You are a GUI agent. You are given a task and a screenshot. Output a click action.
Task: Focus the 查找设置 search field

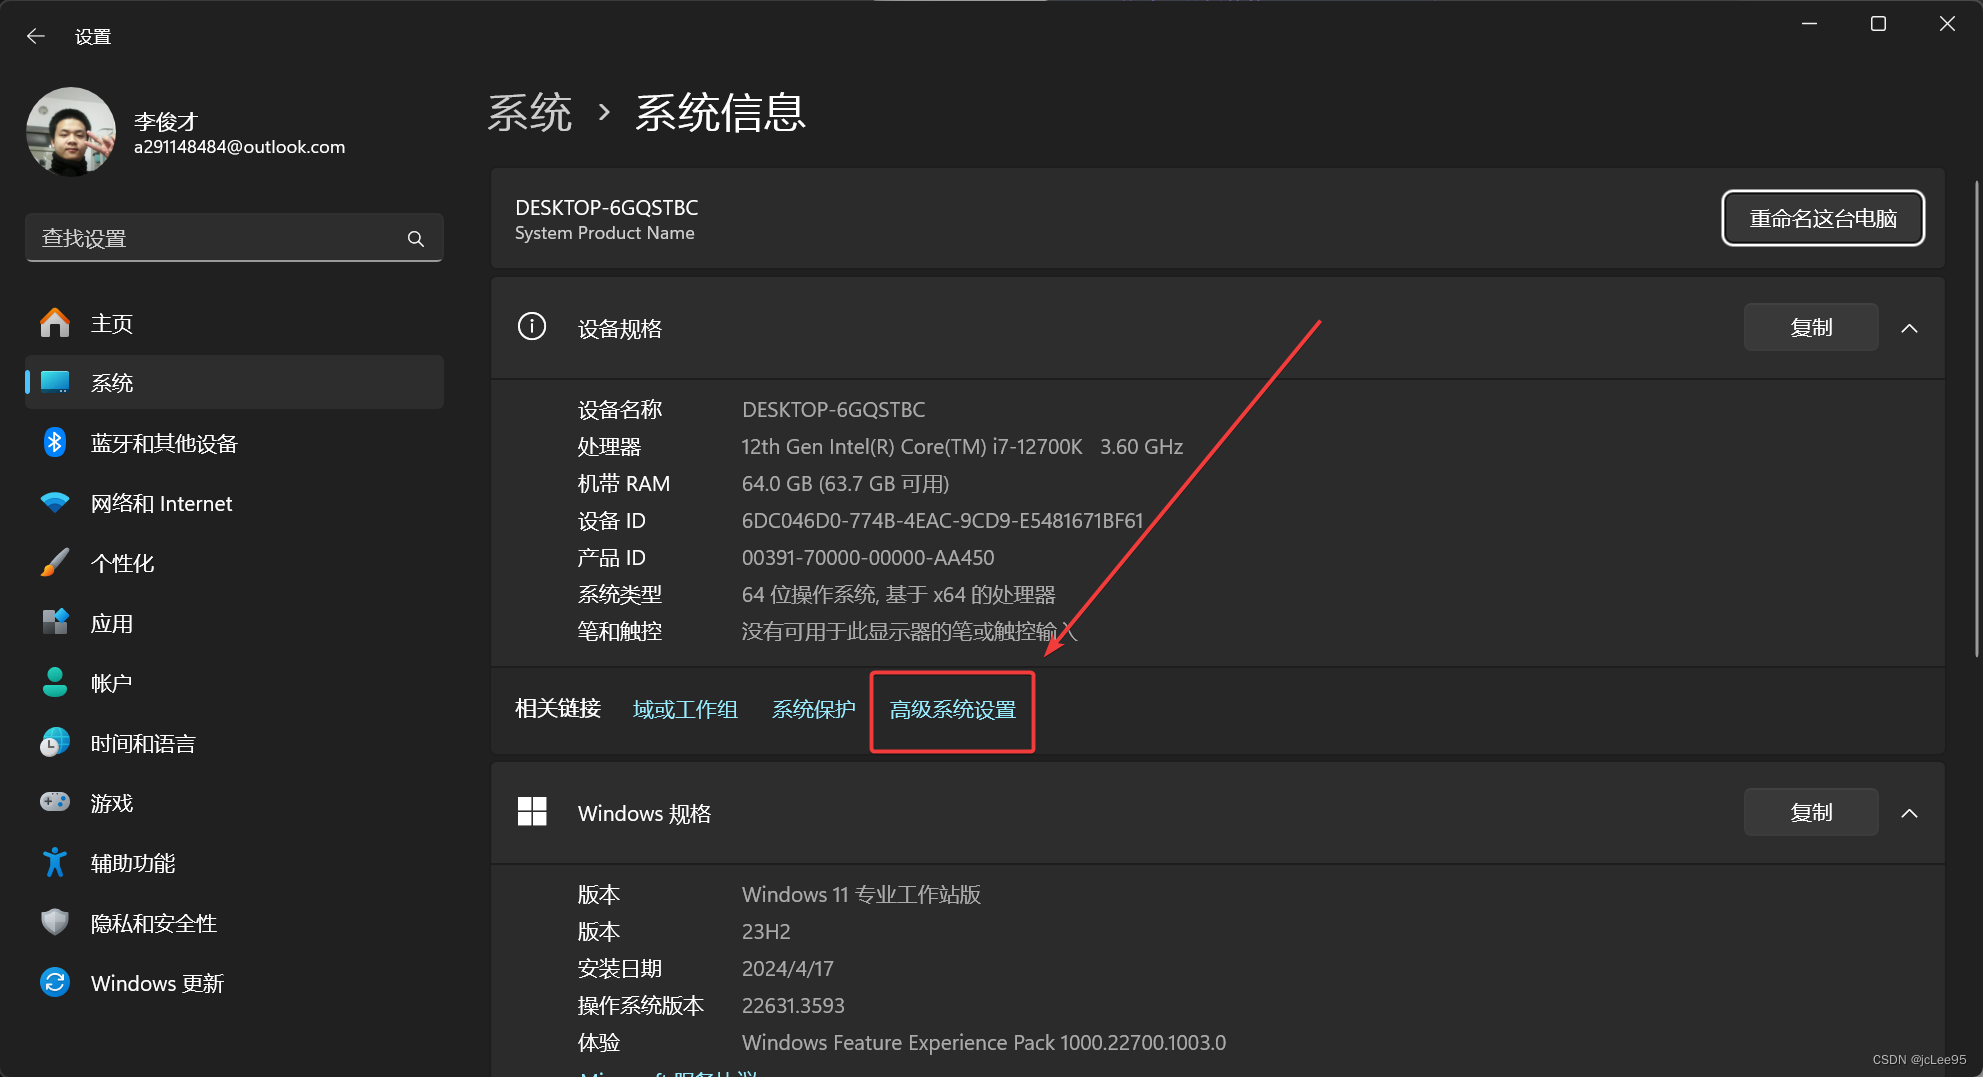[234, 238]
